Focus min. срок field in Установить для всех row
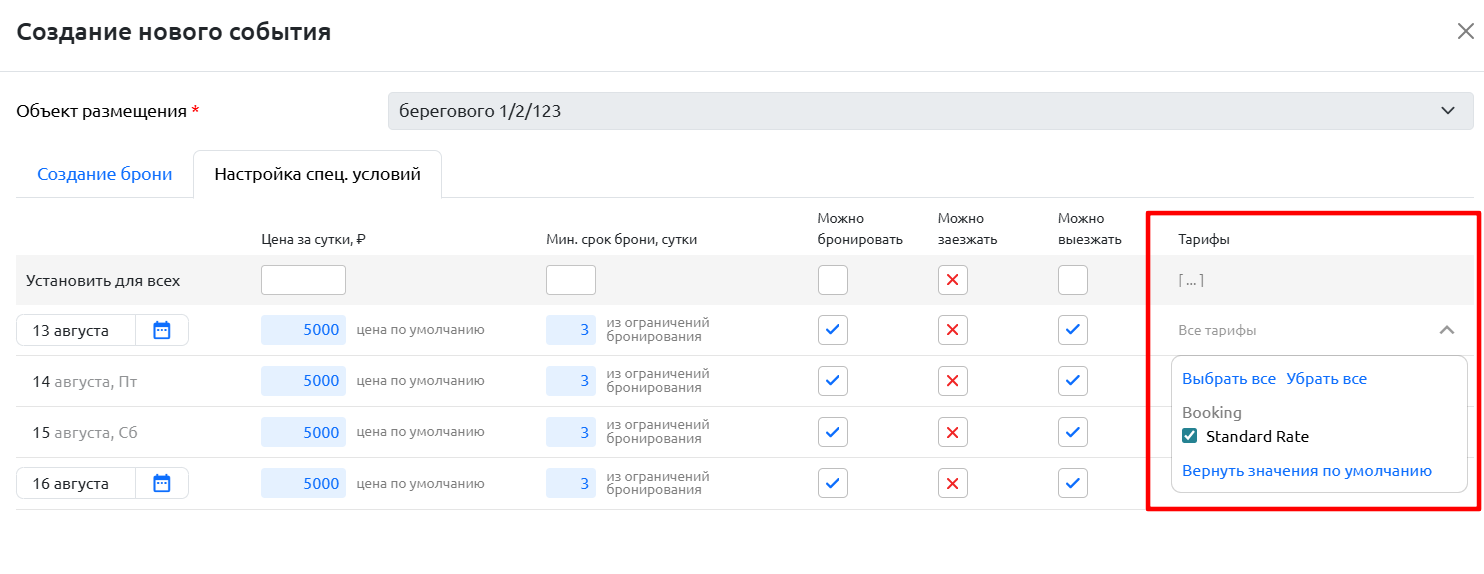Screen dimensions: 1484x574 tap(571, 280)
